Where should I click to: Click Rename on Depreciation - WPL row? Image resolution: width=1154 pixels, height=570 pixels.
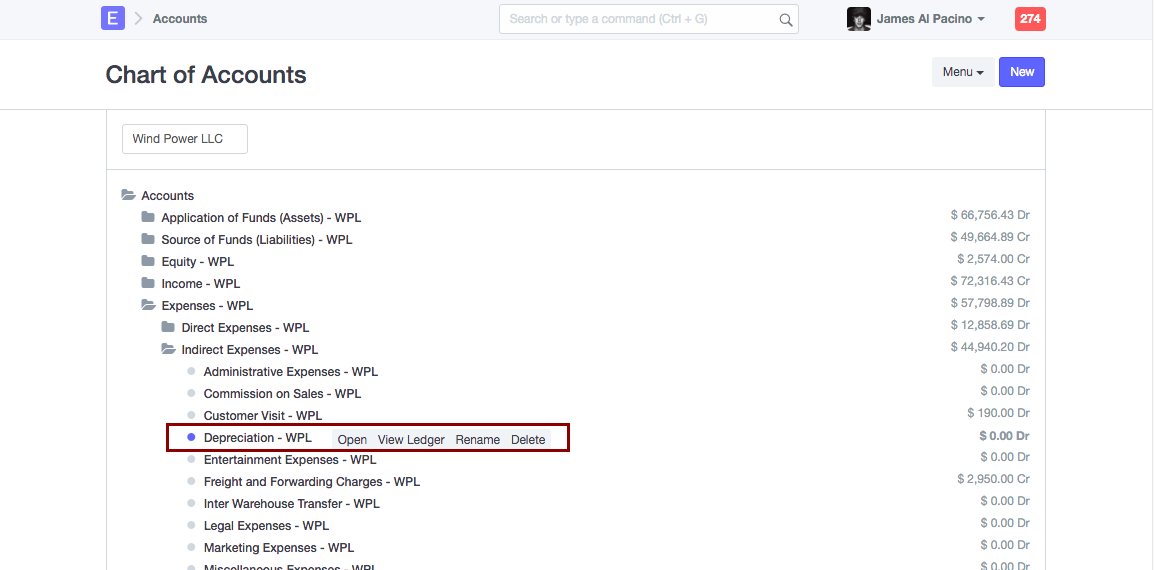477,440
